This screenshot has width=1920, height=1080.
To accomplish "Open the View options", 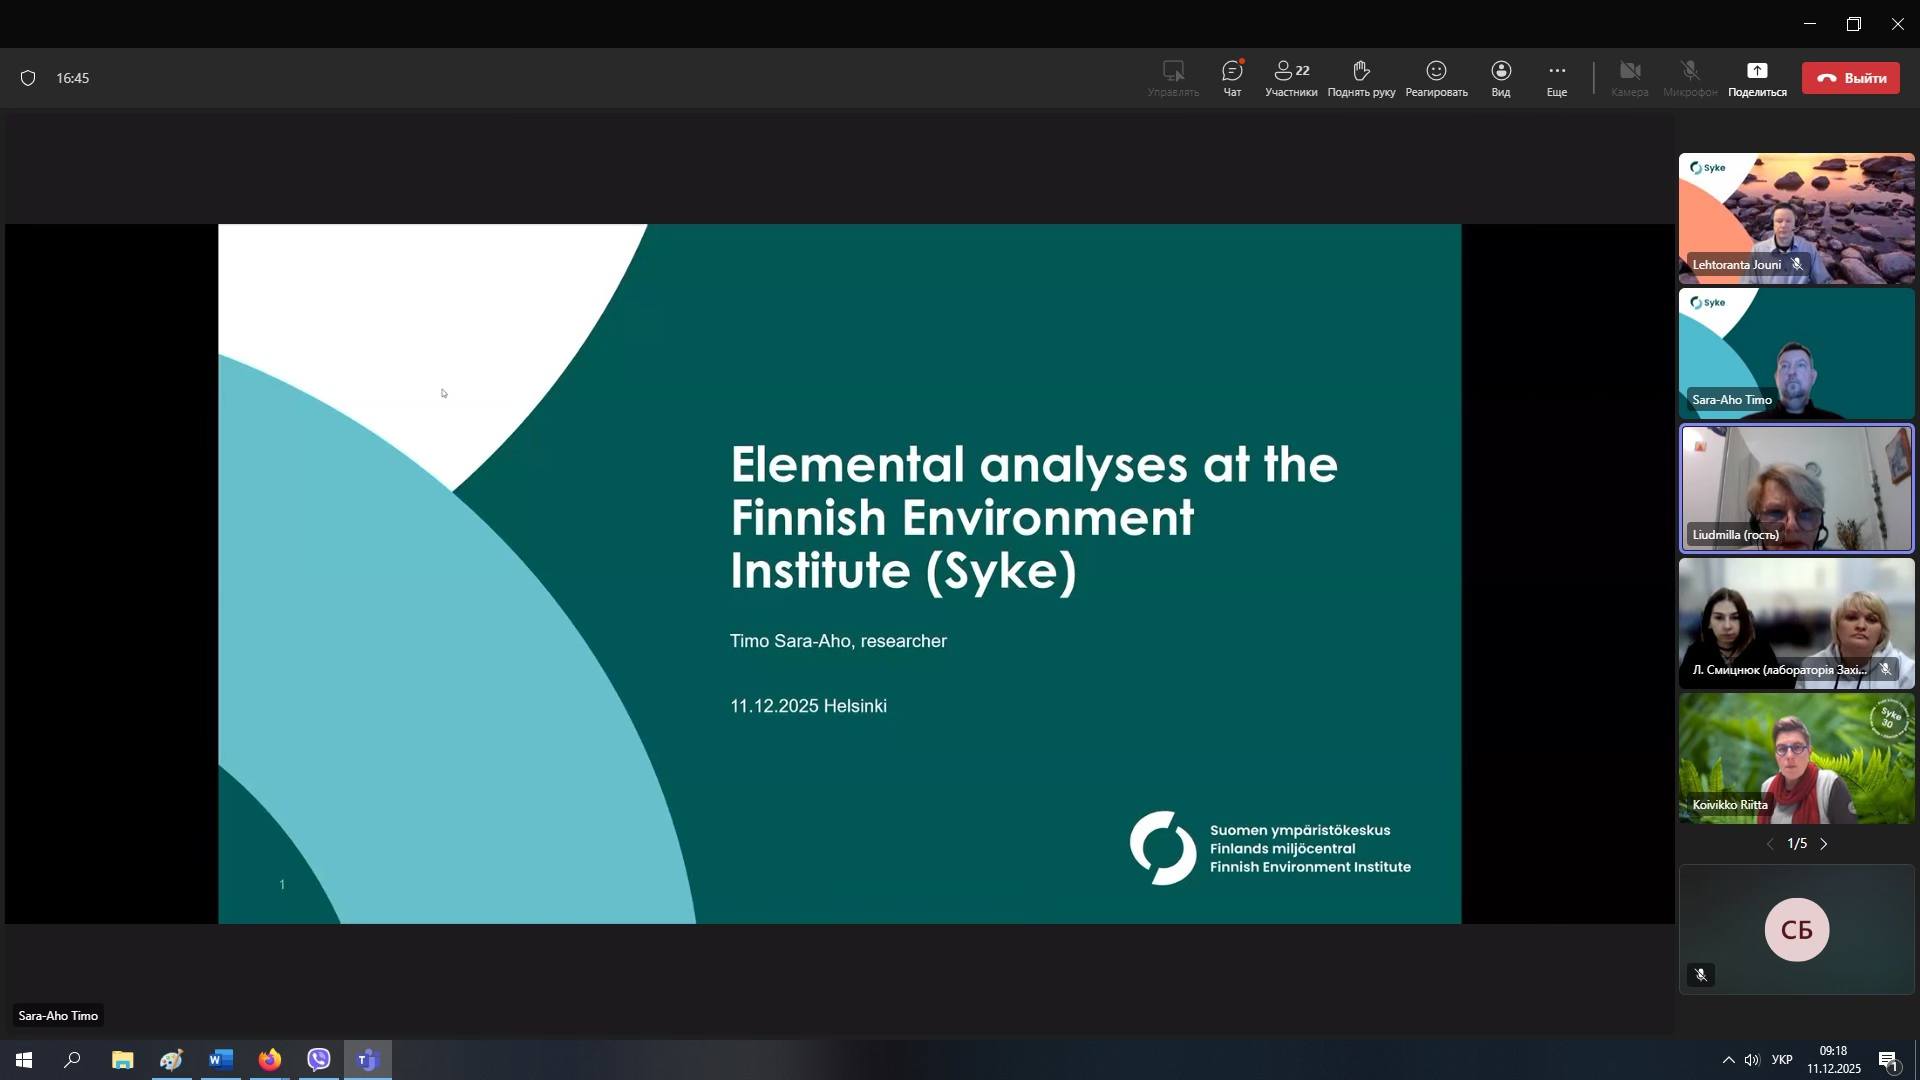I will (1500, 78).
